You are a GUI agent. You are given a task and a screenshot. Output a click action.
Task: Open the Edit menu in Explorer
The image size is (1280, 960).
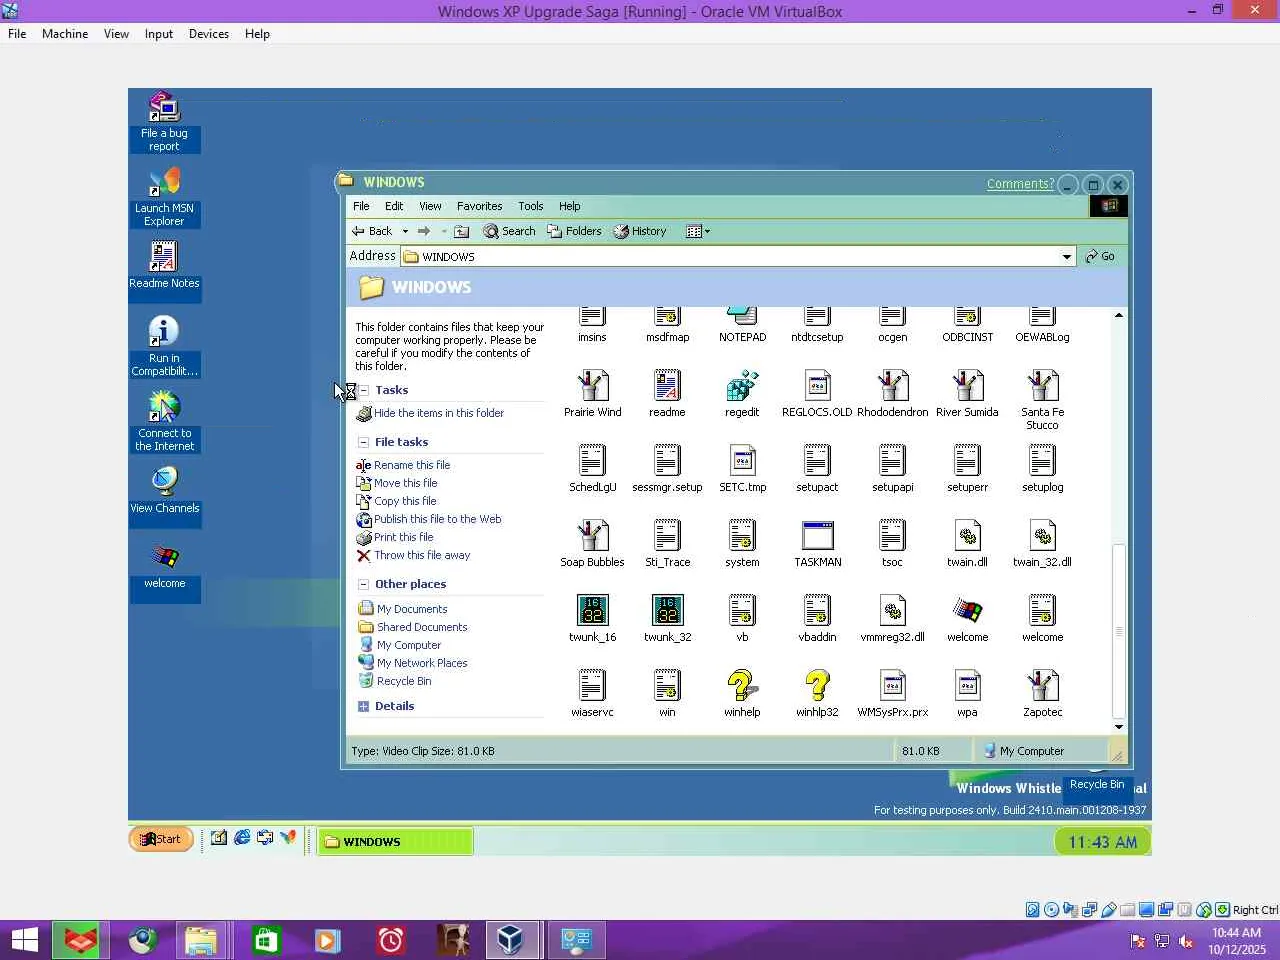tap(394, 206)
